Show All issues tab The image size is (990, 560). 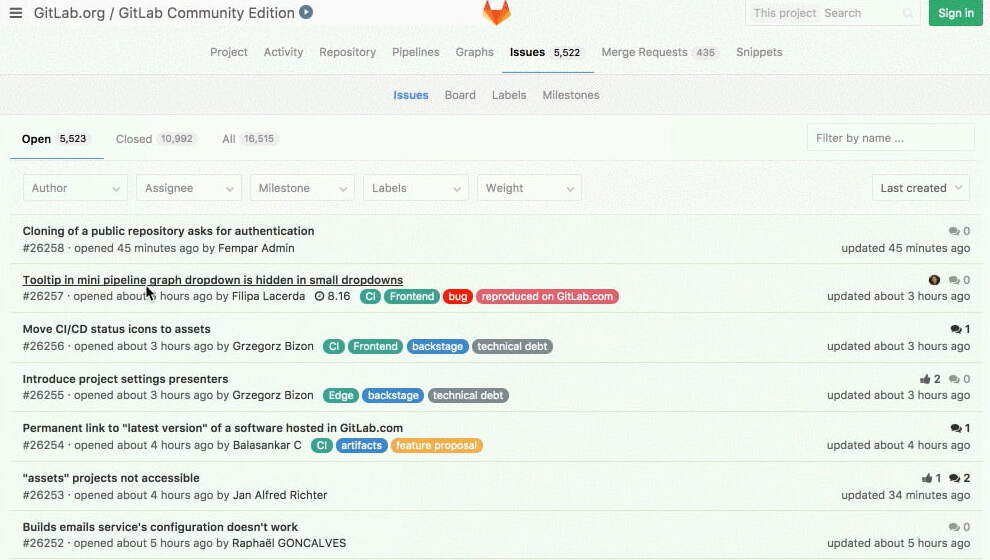point(249,139)
